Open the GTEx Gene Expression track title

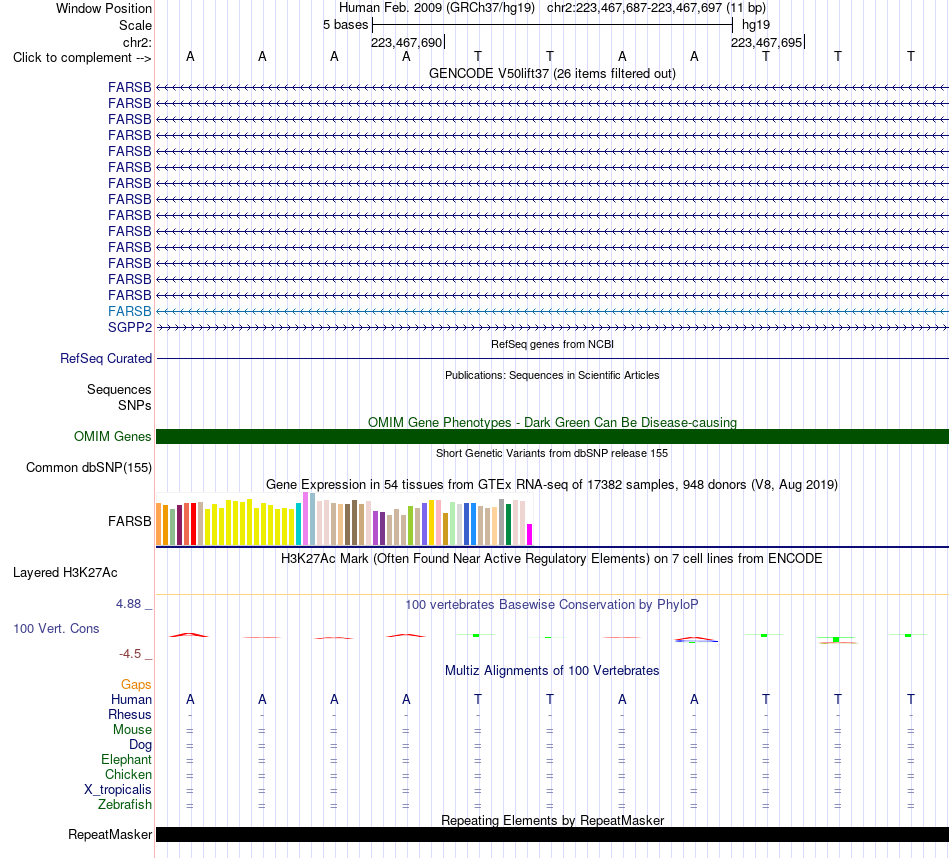(x=552, y=485)
